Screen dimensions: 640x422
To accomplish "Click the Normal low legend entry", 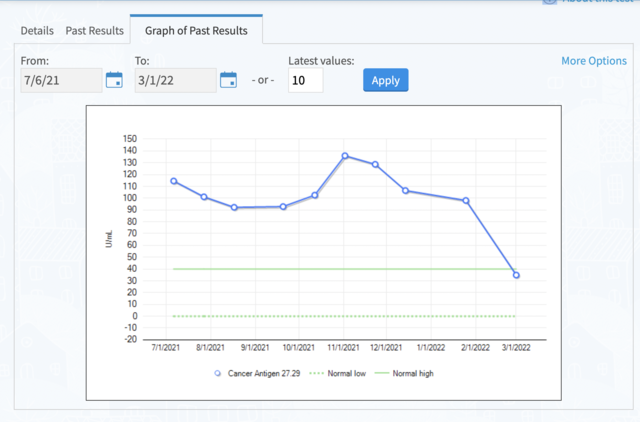I will point(338,373).
